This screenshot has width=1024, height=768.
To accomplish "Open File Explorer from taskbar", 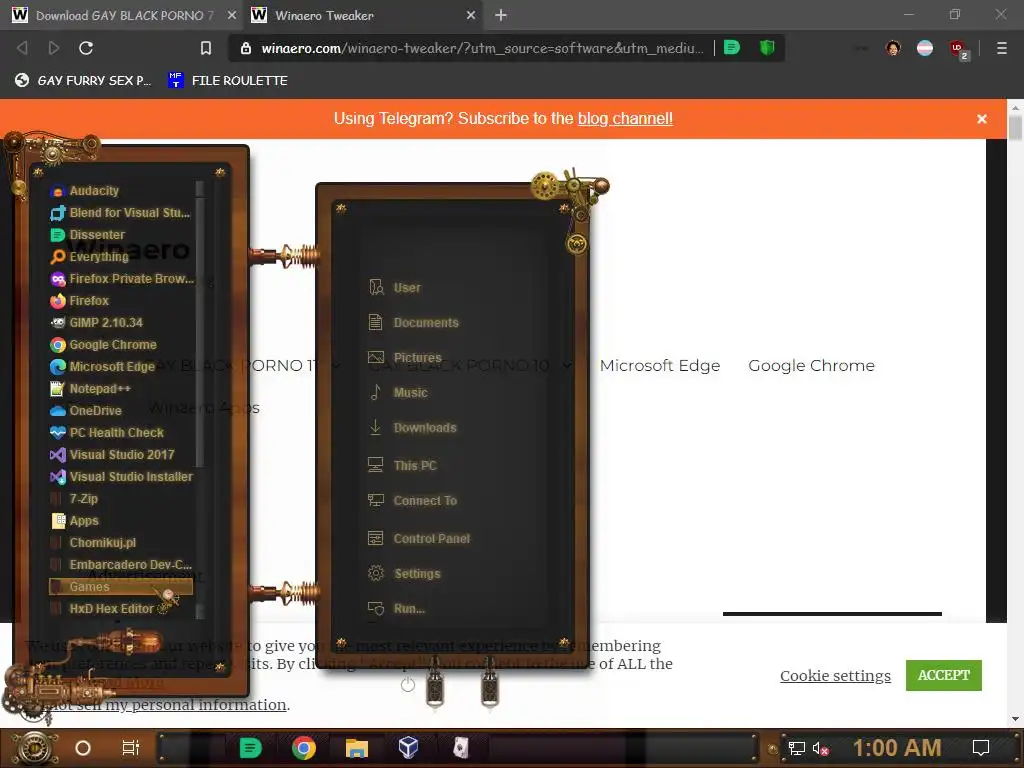I will pos(357,748).
